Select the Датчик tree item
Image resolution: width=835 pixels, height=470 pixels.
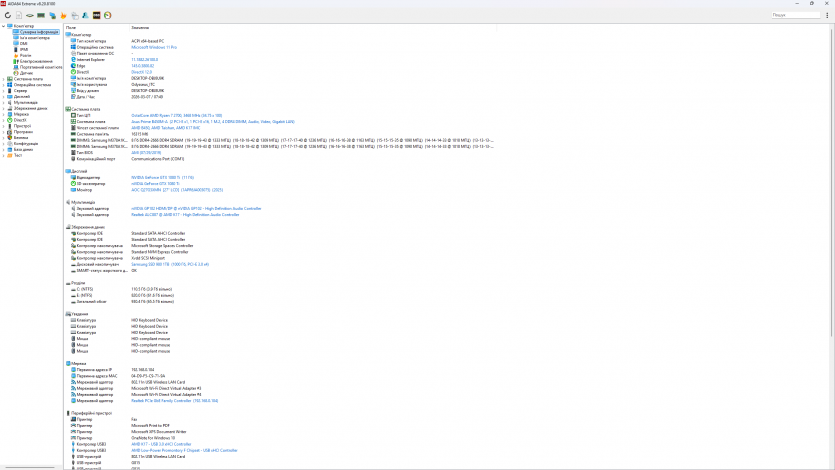[27, 72]
